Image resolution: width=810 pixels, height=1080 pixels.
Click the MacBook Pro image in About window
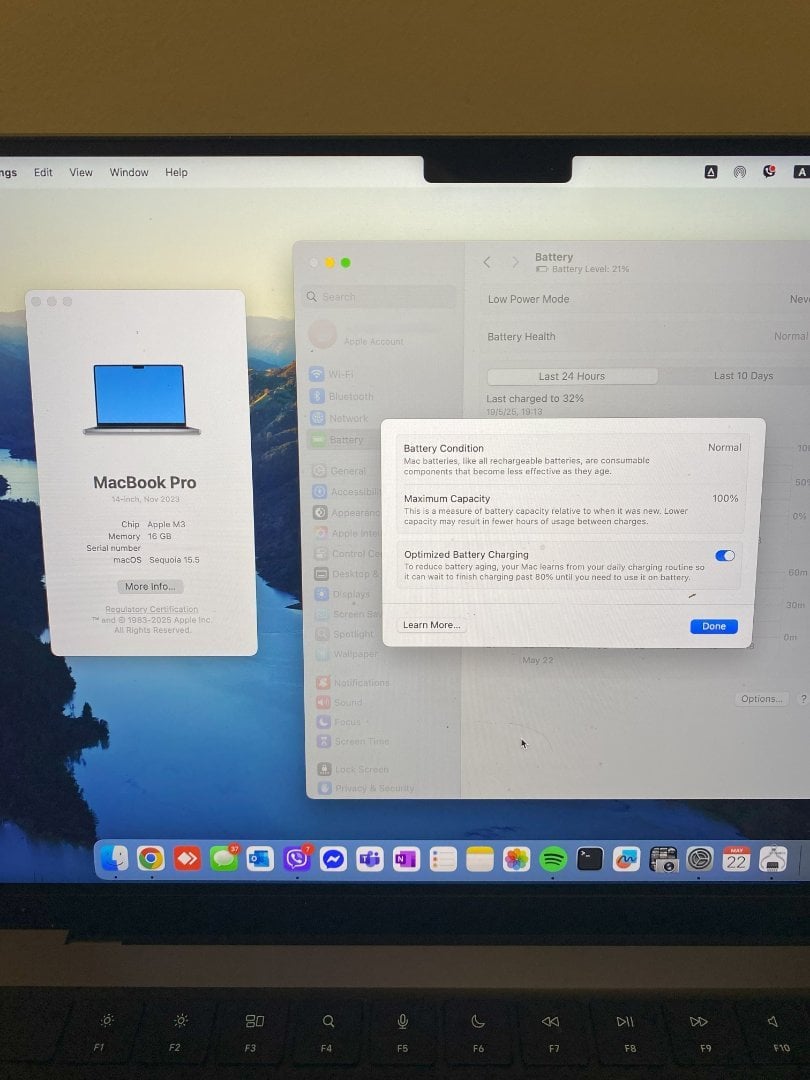click(141, 399)
